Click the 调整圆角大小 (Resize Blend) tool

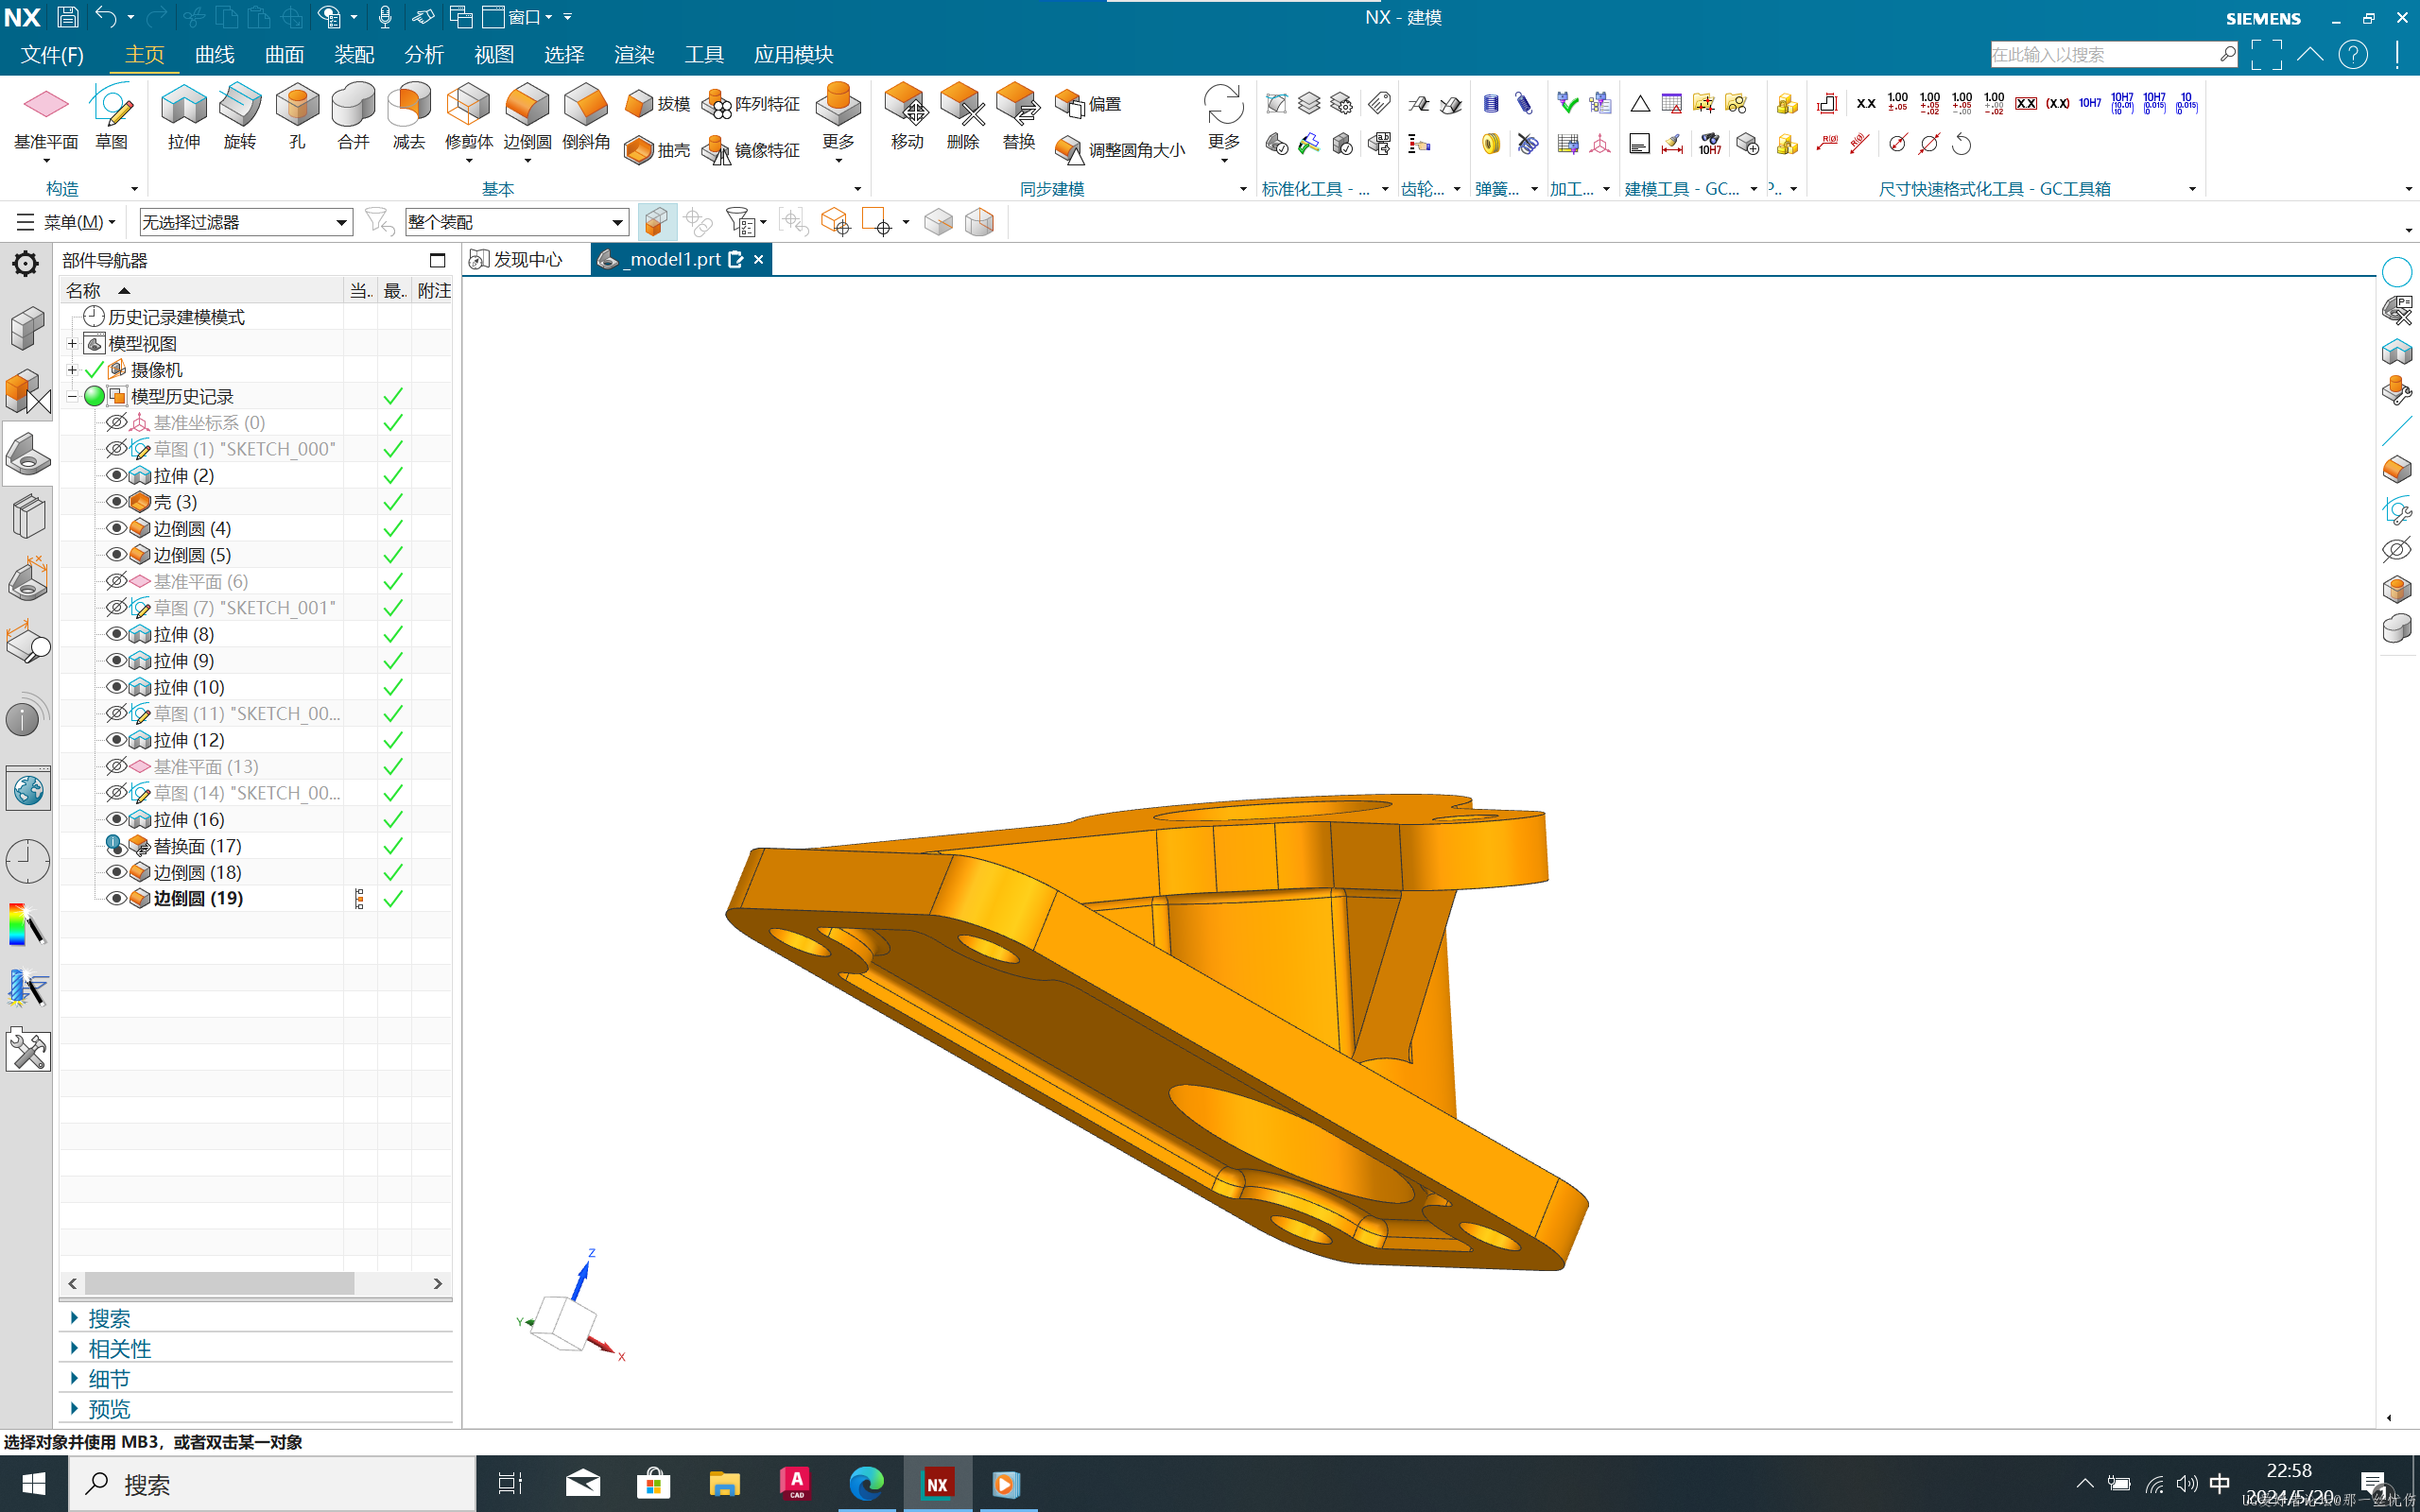pos(1121,150)
